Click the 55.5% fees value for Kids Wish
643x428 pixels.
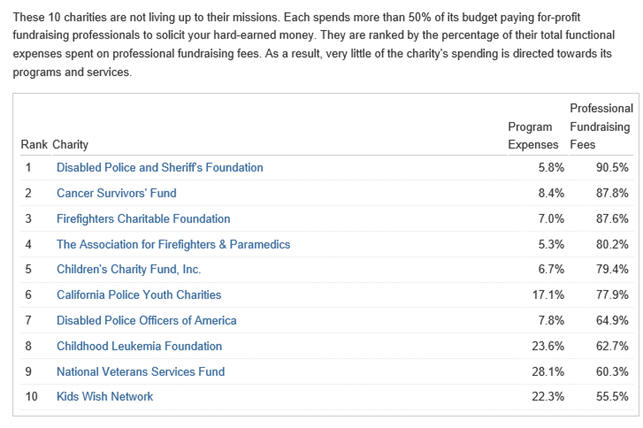(x=612, y=397)
